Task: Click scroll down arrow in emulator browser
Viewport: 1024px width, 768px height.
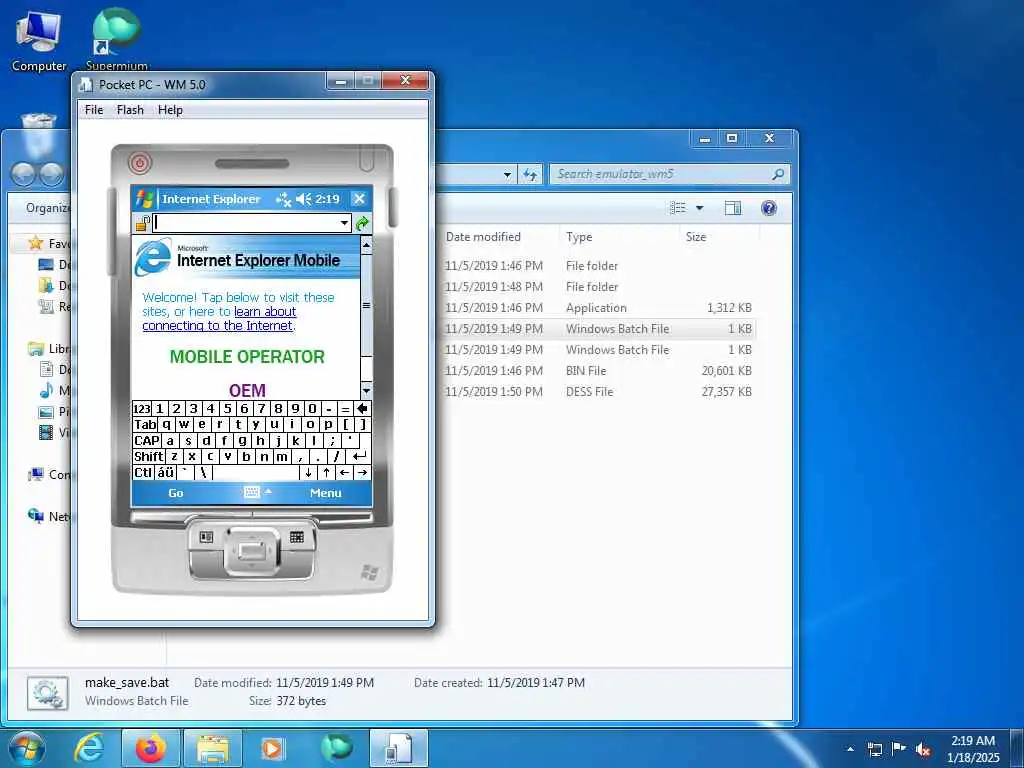Action: (x=366, y=391)
